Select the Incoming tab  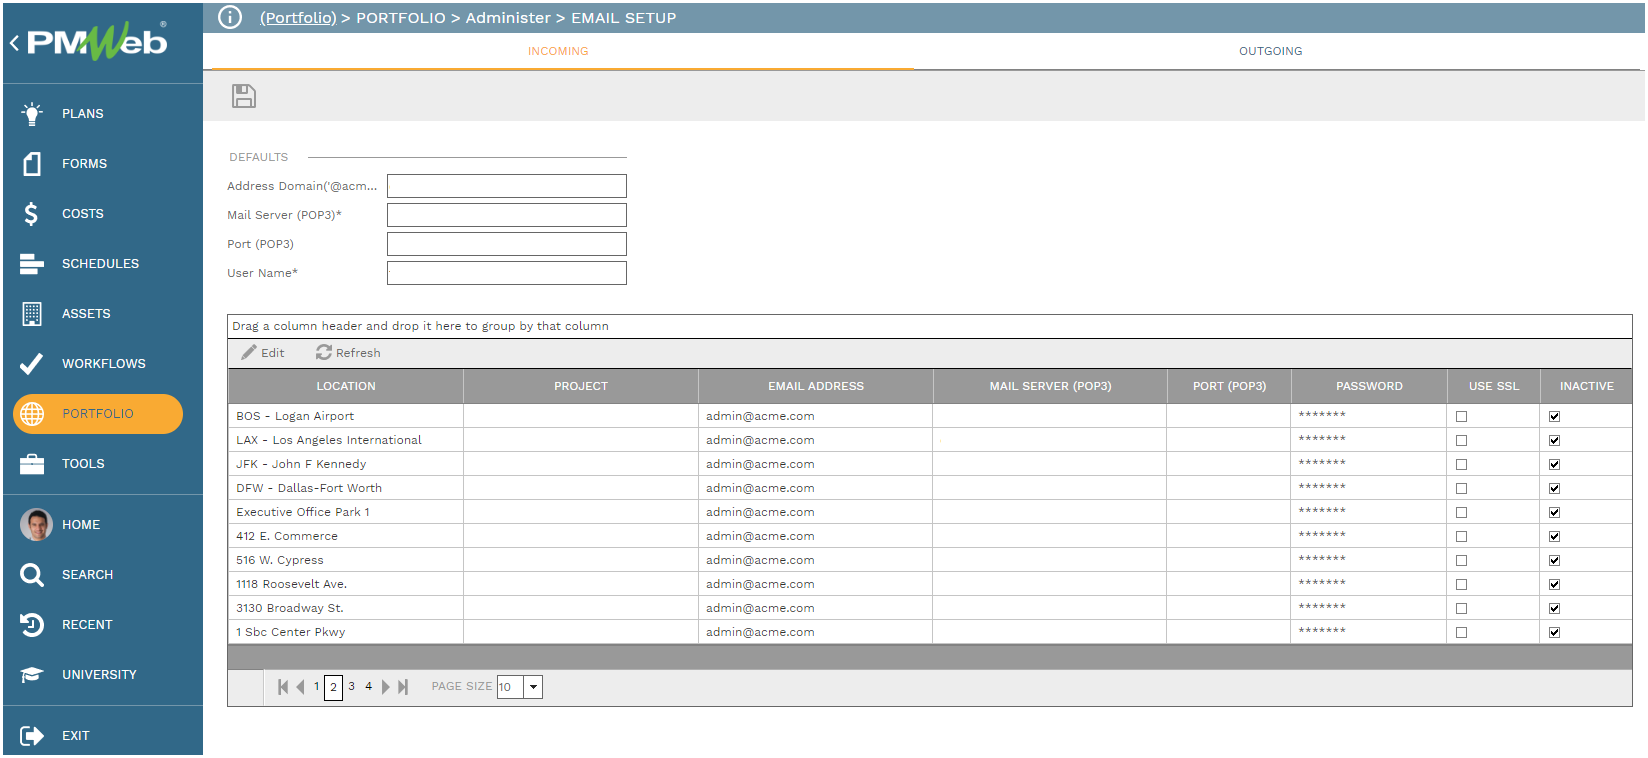pos(558,51)
